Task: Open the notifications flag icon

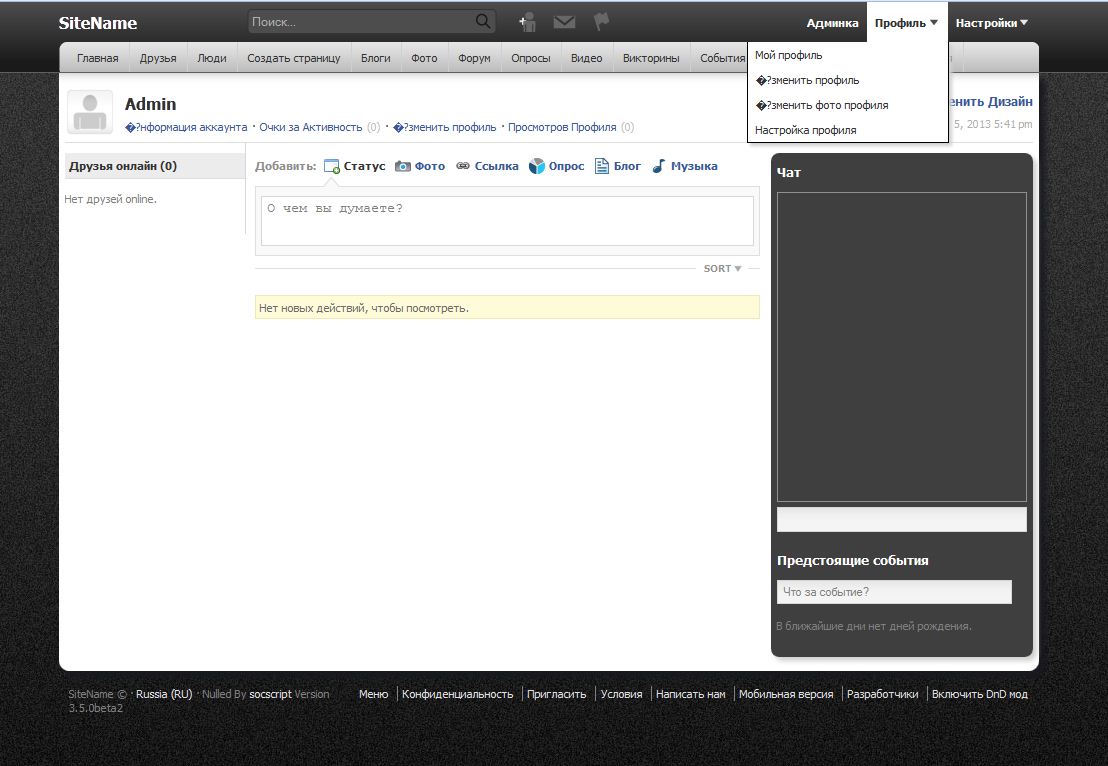Action: (601, 22)
